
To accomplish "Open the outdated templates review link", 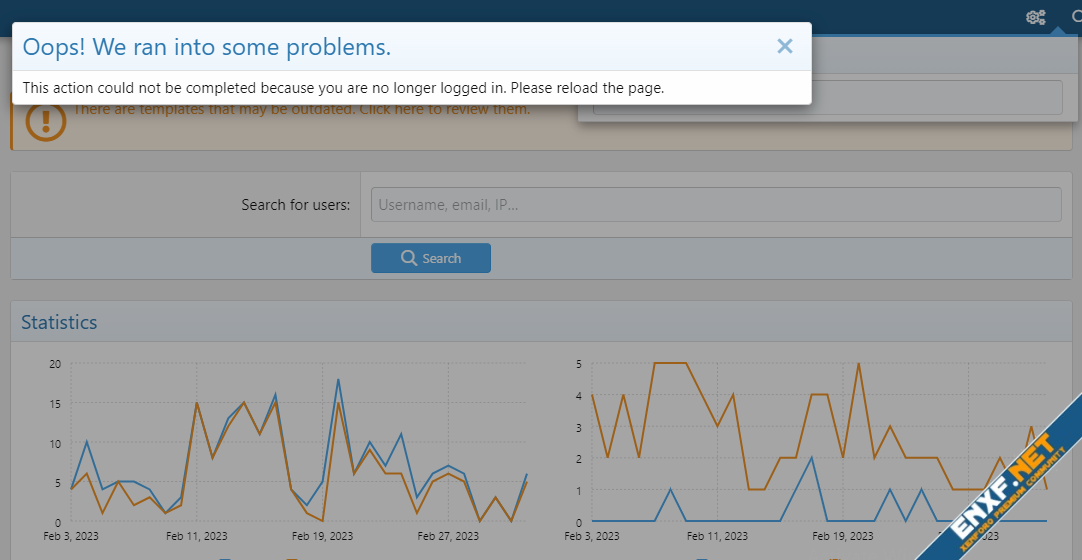I will (x=301, y=109).
